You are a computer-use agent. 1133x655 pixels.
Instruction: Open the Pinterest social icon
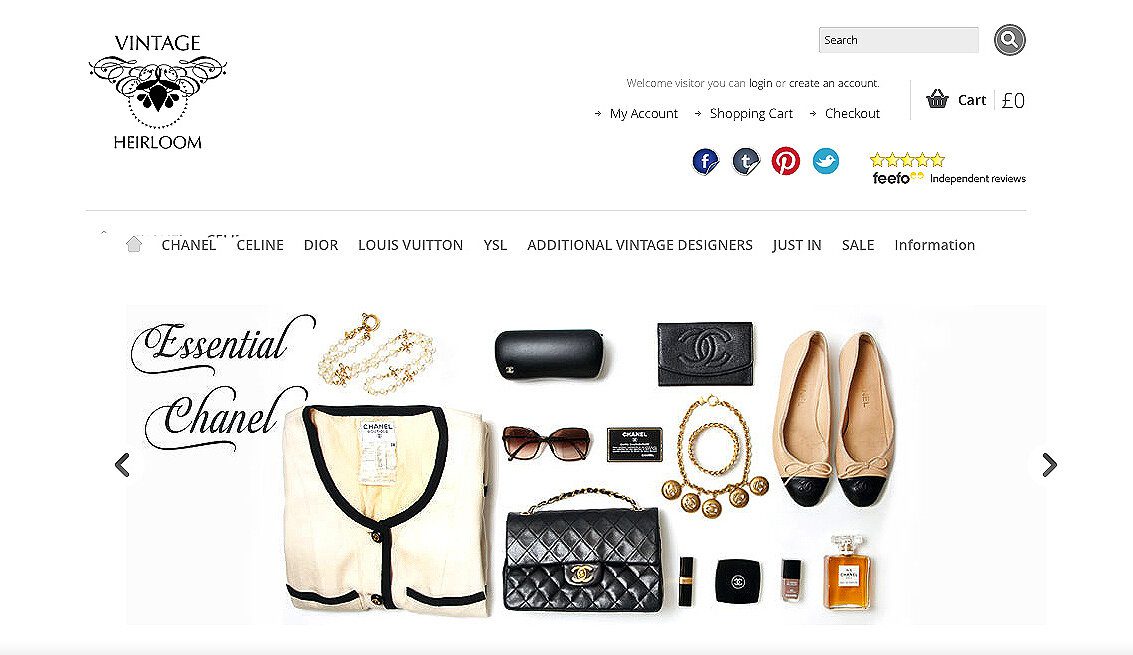[x=785, y=161]
